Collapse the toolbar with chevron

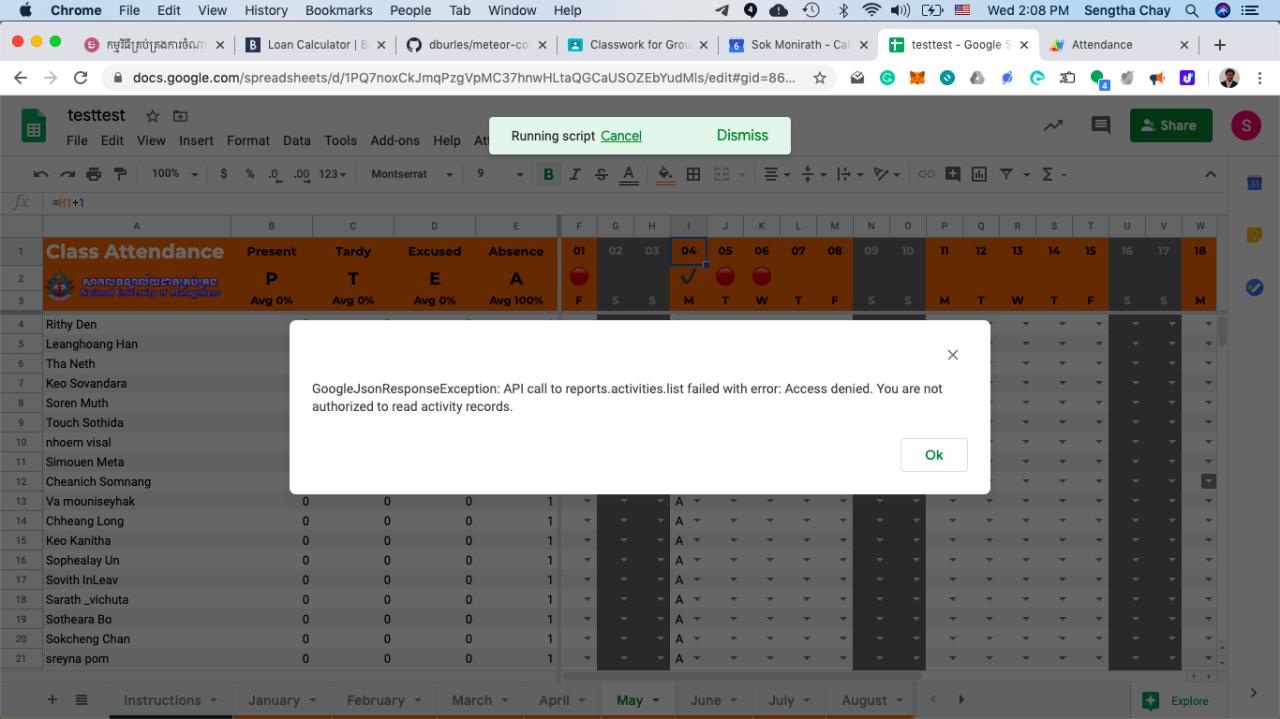click(1210, 174)
